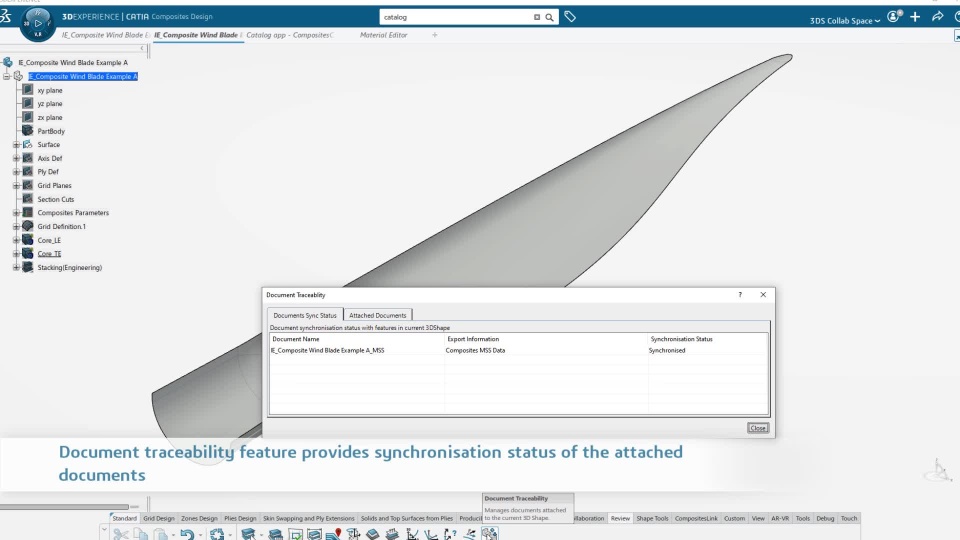Image resolution: width=960 pixels, height=540 pixels.
Task: Click the red-pin review toolbar icon
Action: (334, 534)
